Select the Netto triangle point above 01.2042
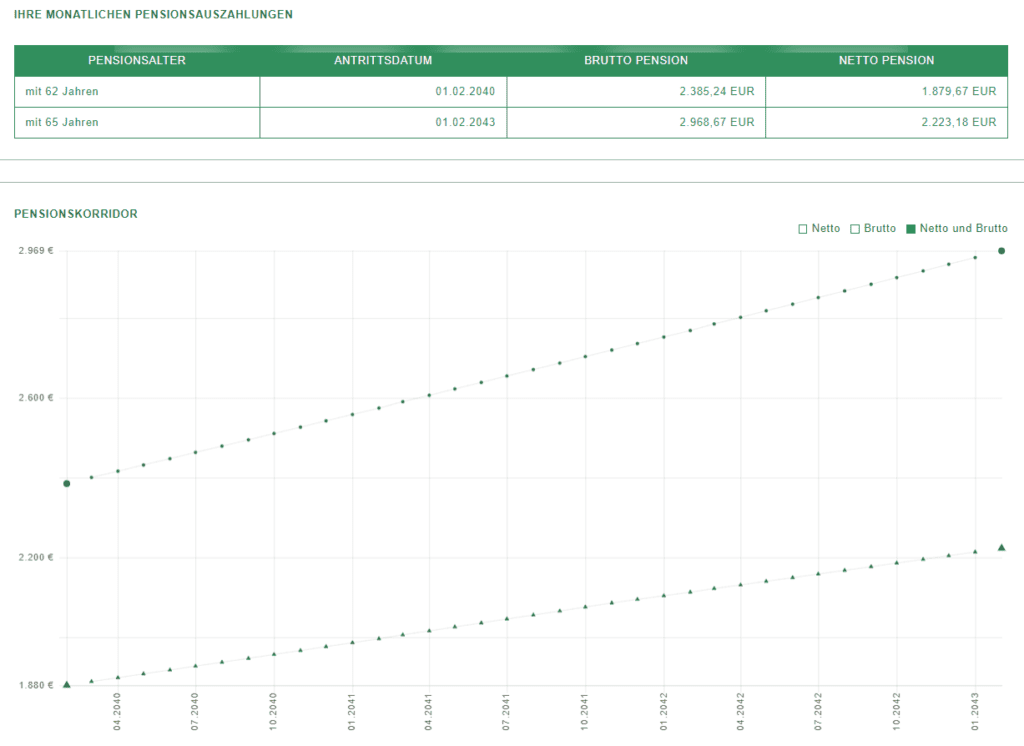 click(x=664, y=595)
